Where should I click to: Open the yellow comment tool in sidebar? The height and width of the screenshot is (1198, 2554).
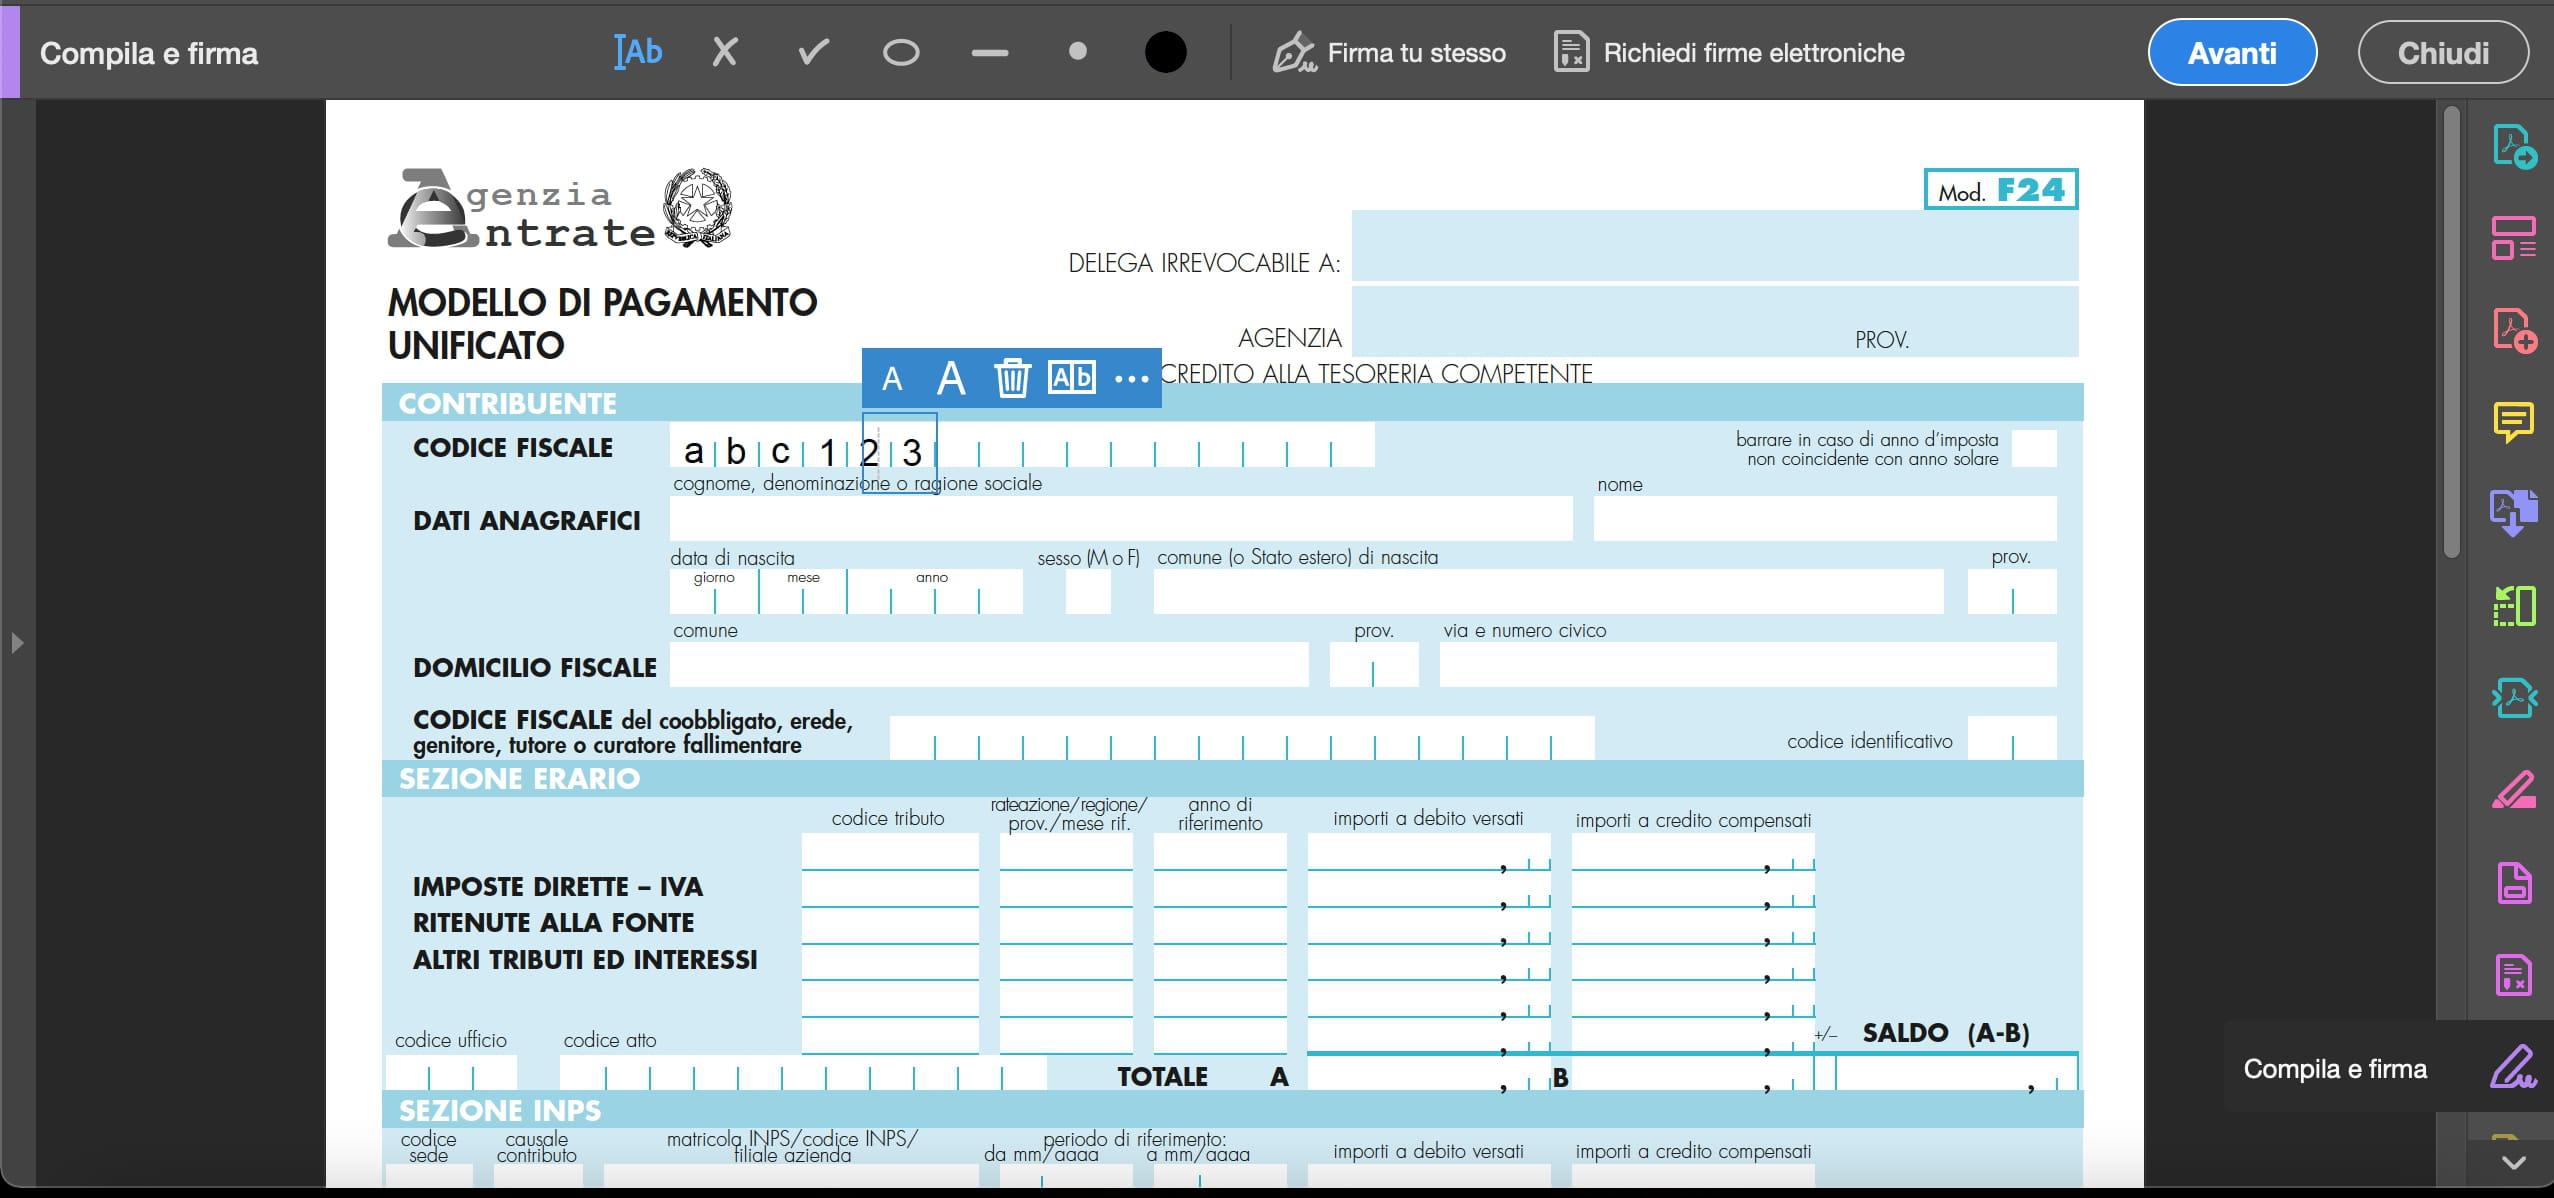(2513, 422)
